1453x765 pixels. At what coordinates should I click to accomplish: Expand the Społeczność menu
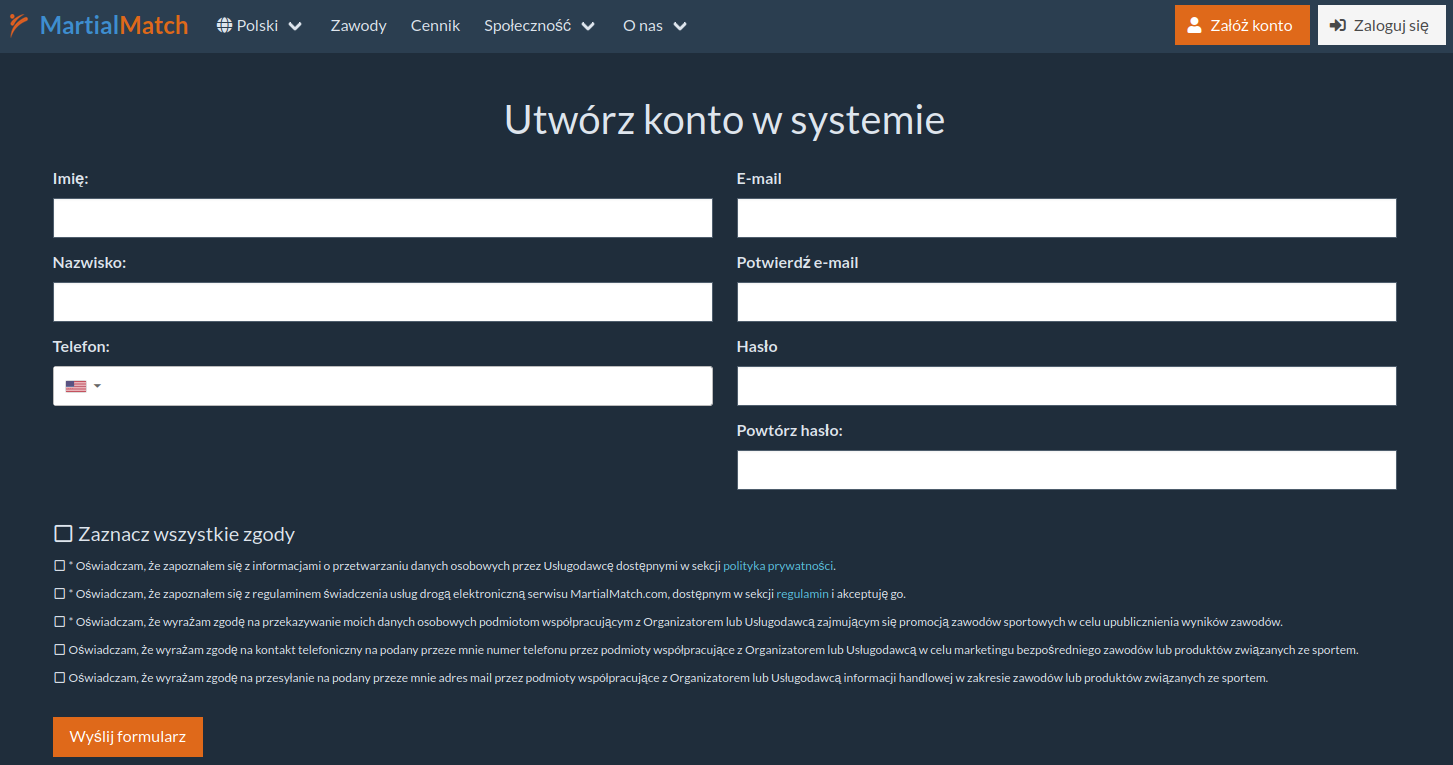coord(539,26)
